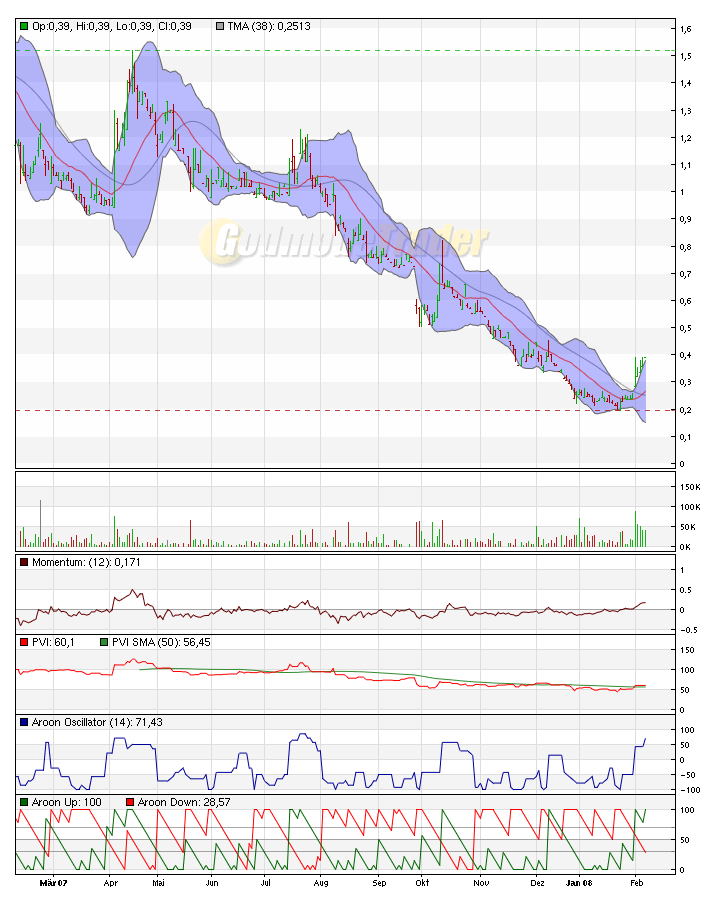Image resolution: width=720 pixels, height=904 pixels.
Task: Click the Okt label on the time axis
Action: click(x=423, y=884)
